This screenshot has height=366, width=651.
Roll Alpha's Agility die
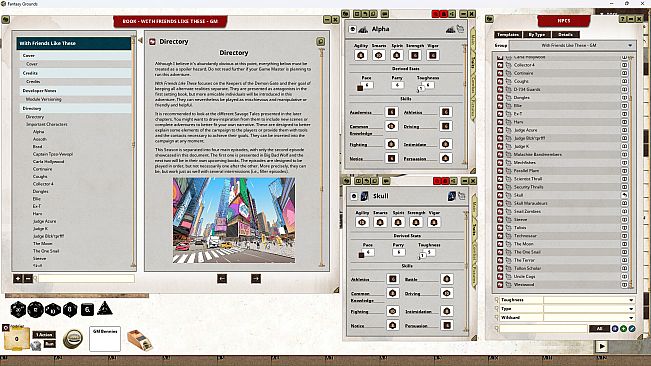pyautogui.click(x=360, y=55)
